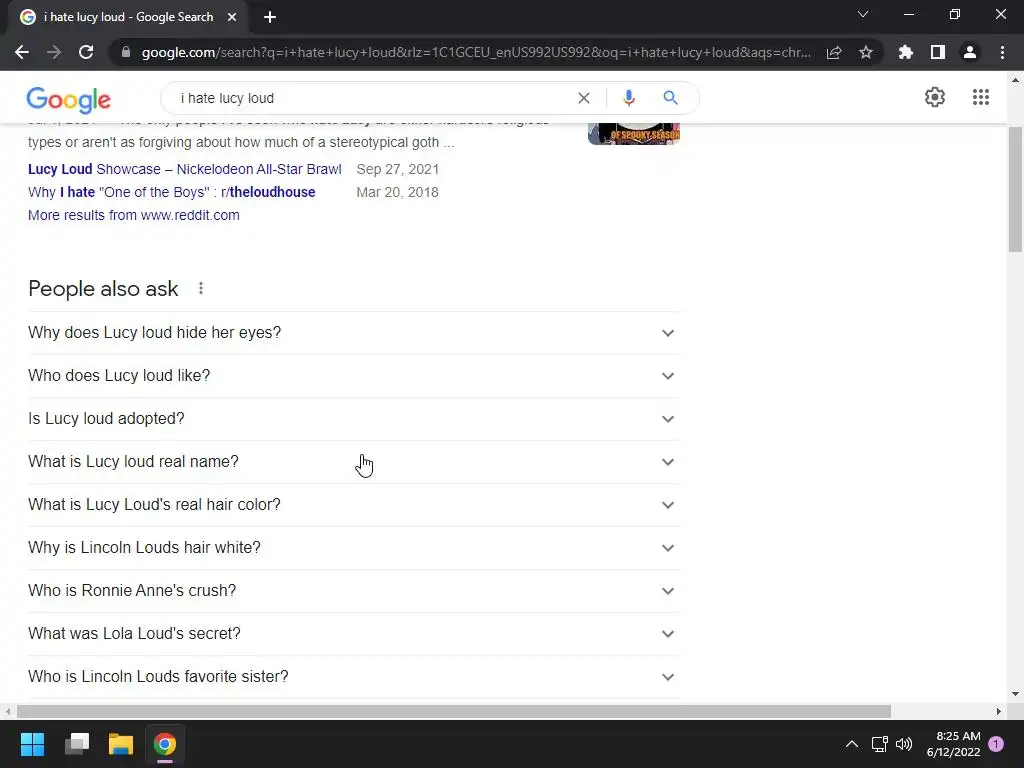Open the Chrome profile menu
1024x768 pixels.
[x=970, y=52]
